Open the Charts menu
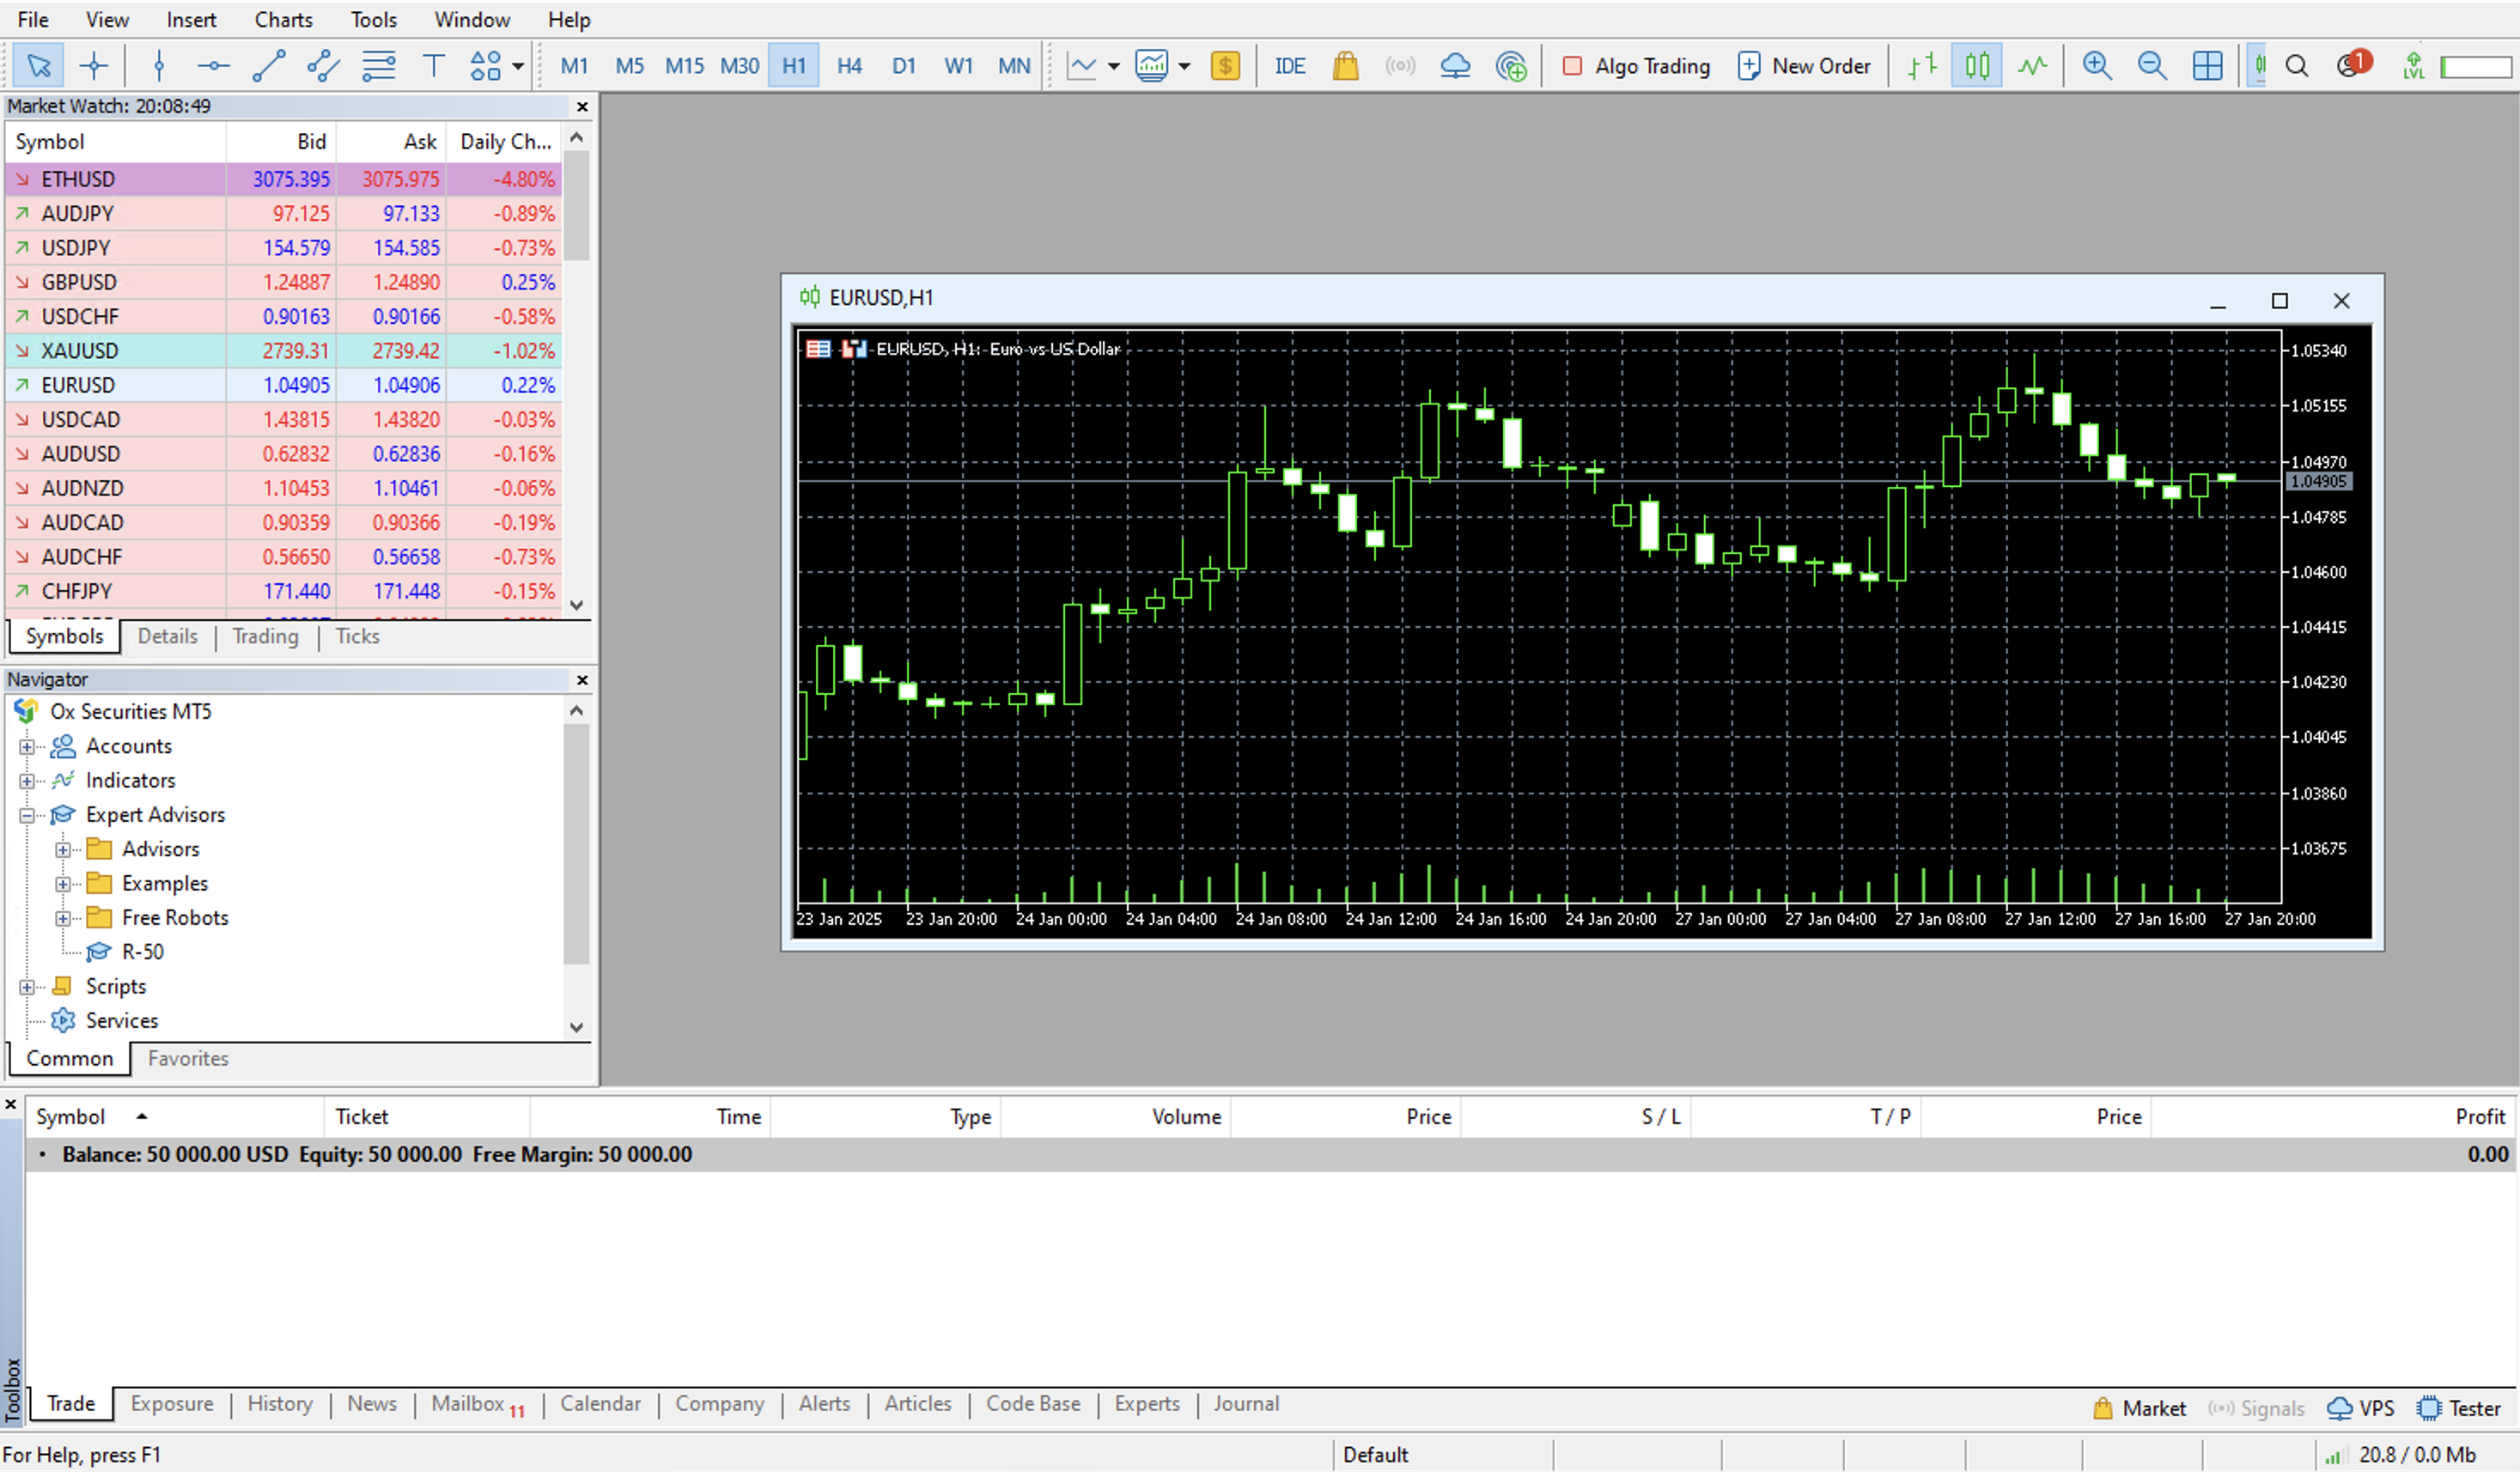 point(283,19)
